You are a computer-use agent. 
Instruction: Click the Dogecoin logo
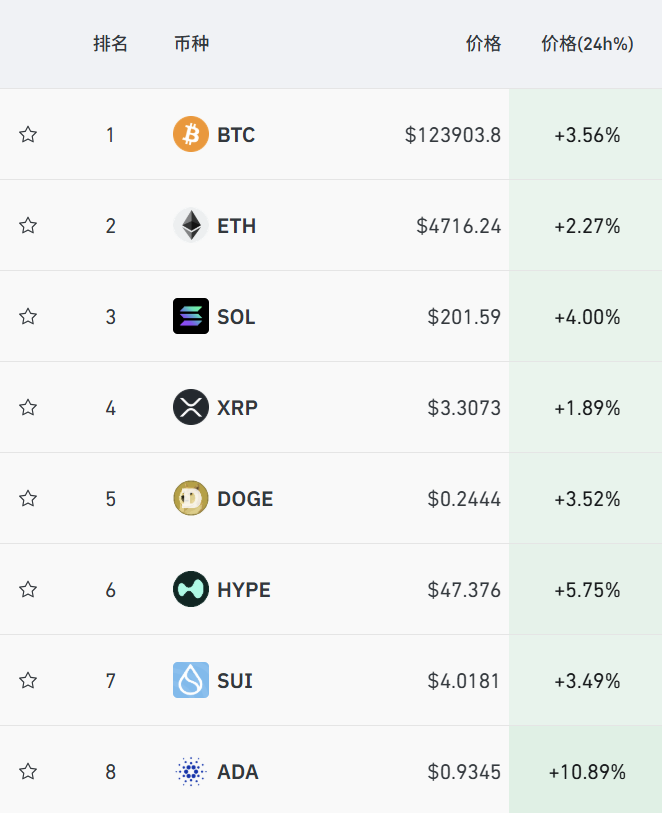190,498
